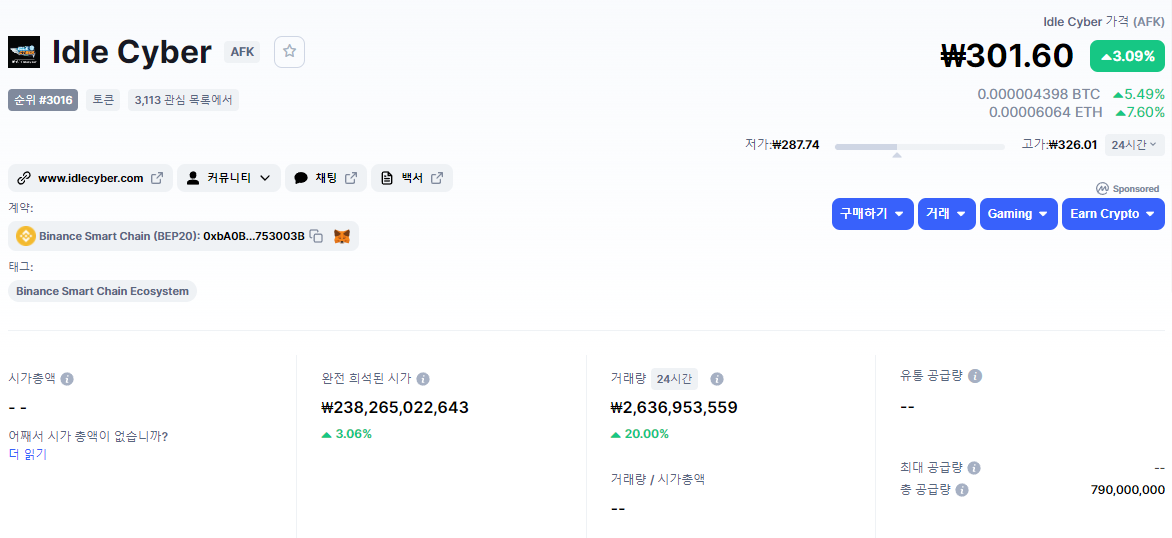
Task: Show info for 시가총액
Action: point(67,379)
